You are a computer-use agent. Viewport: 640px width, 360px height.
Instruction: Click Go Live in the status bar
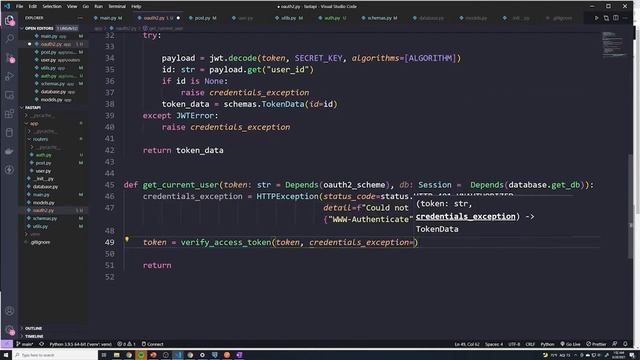(570, 344)
